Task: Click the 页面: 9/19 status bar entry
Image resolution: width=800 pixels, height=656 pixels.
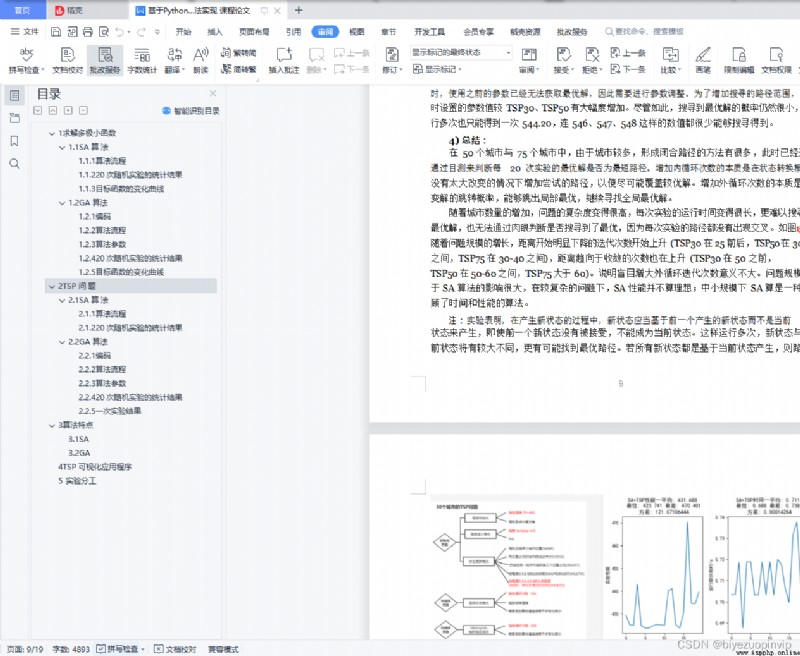Action: coord(25,649)
